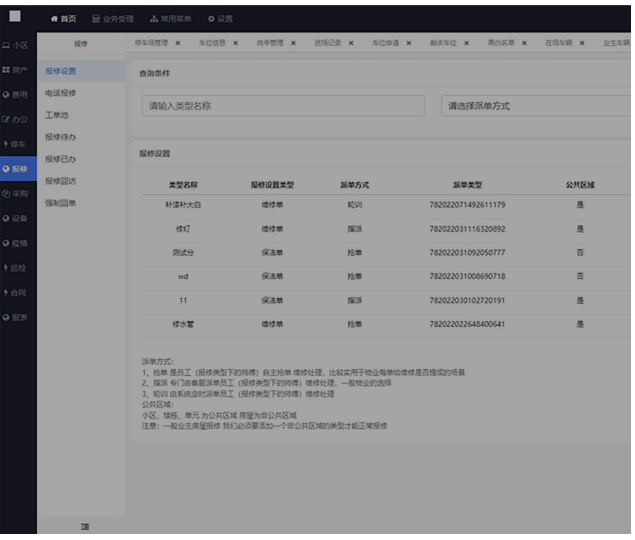The height and width of the screenshot is (540, 635).
Task: Switch to the 停车场管理 tab
Action: pyautogui.click(x=151, y=43)
